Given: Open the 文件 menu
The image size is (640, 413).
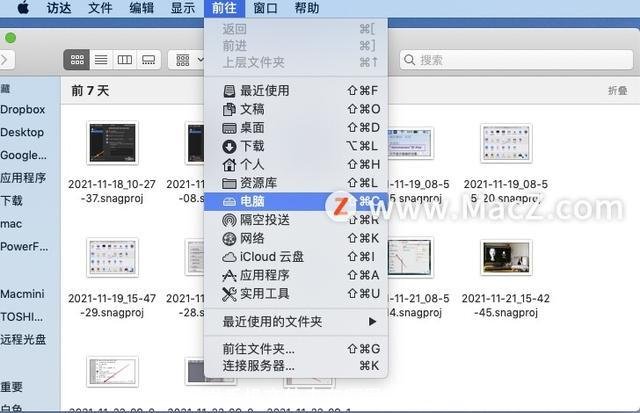Looking at the screenshot, I should (x=100, y=8).
